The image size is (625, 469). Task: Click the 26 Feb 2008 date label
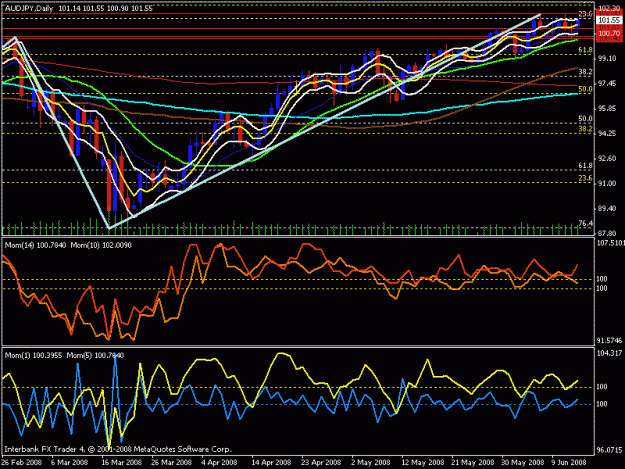point(22,462)
